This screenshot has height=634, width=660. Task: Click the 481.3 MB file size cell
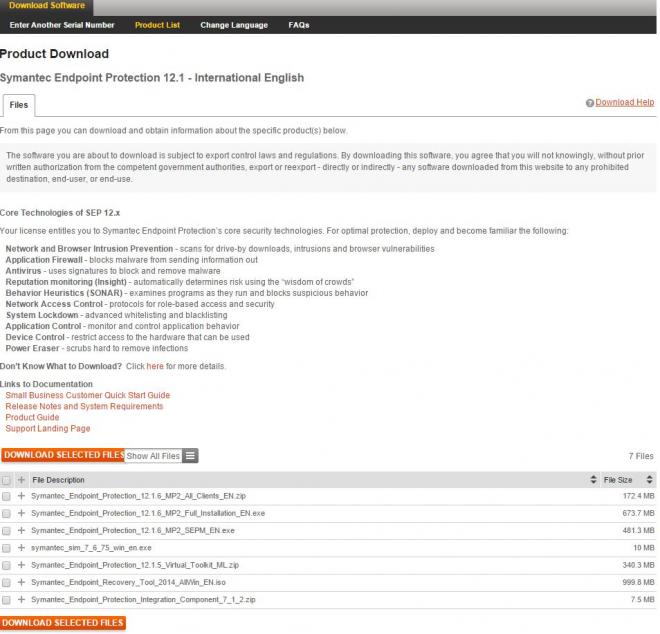(639, 530)
